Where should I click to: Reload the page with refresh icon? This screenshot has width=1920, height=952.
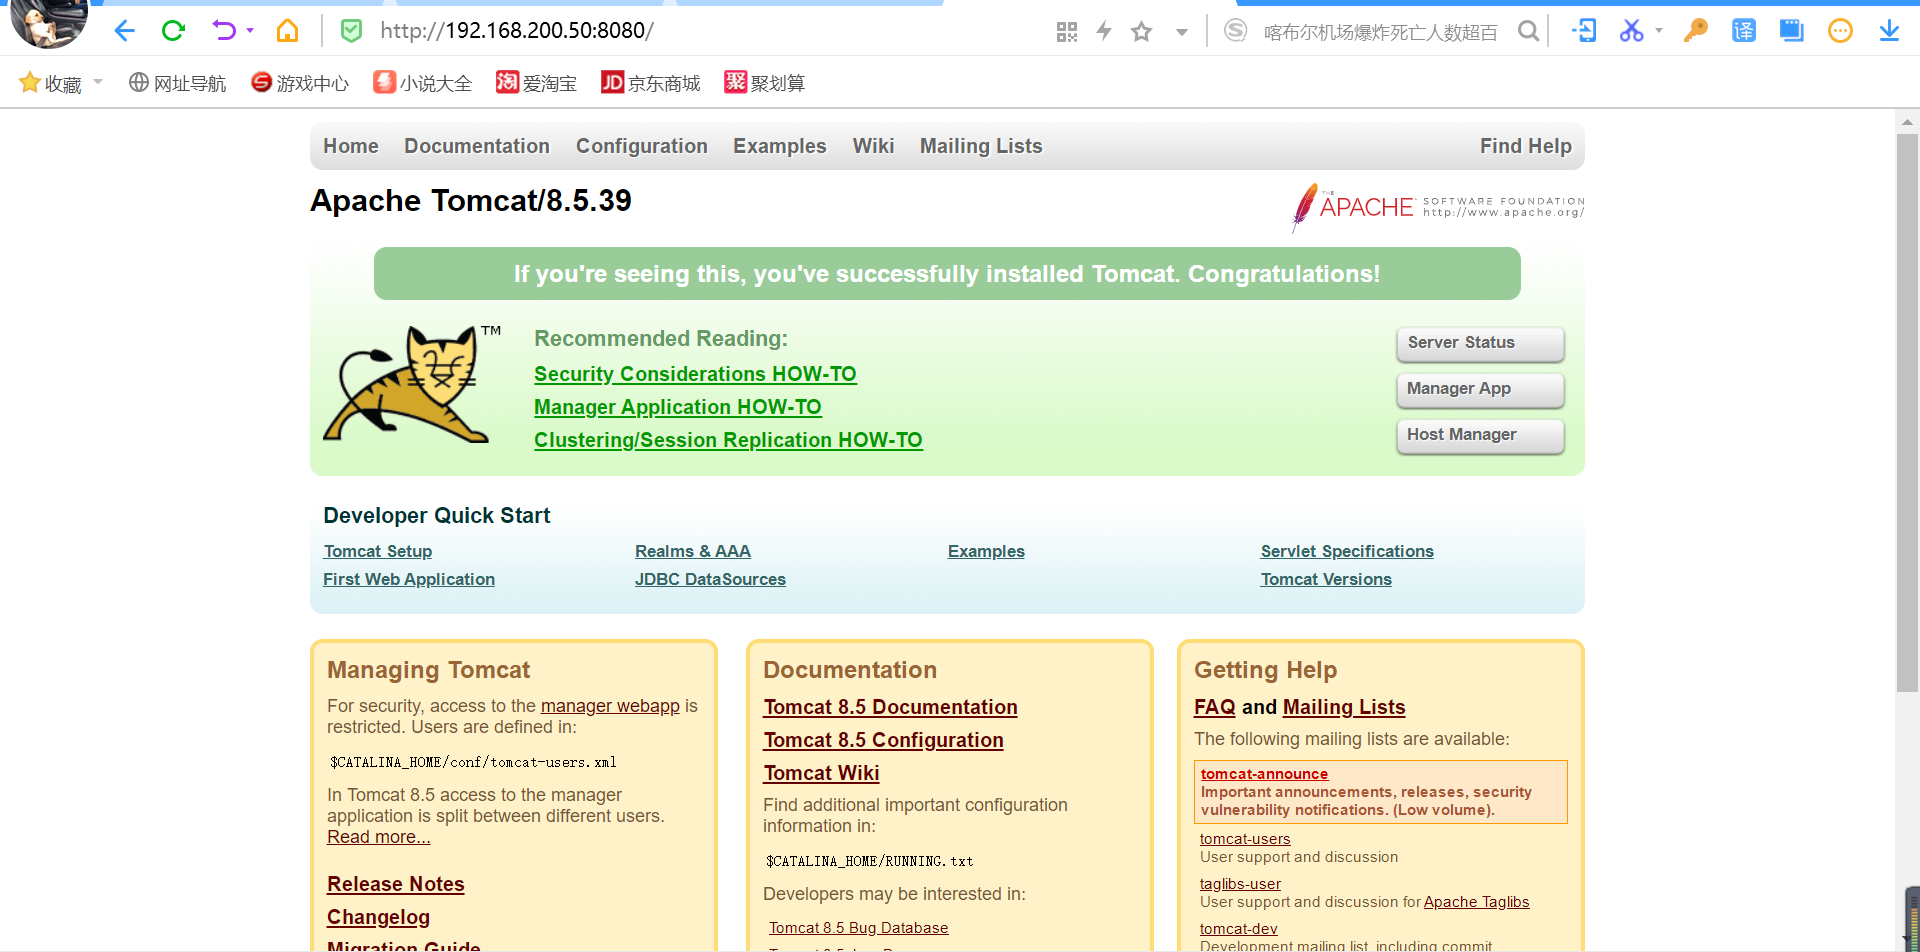coord(173,31)
